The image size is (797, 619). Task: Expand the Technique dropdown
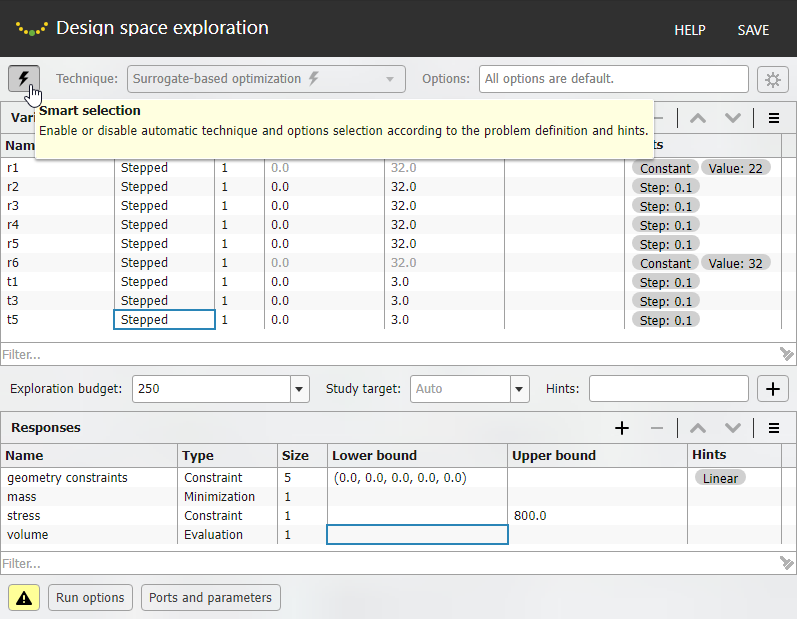click(390, 79)
